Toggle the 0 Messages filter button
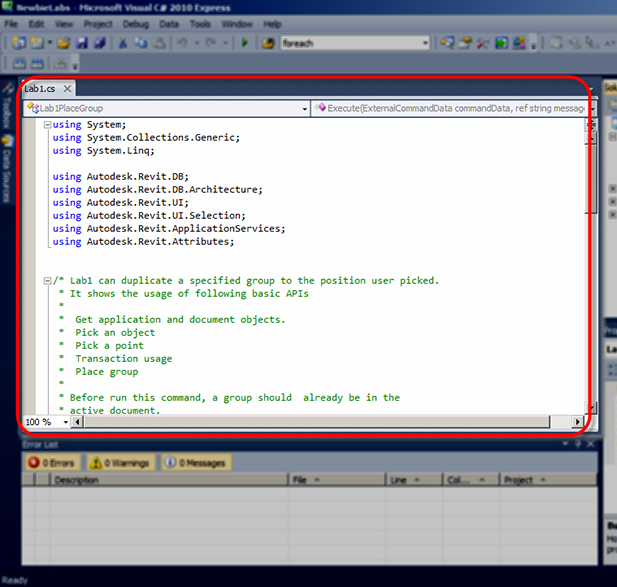 (196, 463)
